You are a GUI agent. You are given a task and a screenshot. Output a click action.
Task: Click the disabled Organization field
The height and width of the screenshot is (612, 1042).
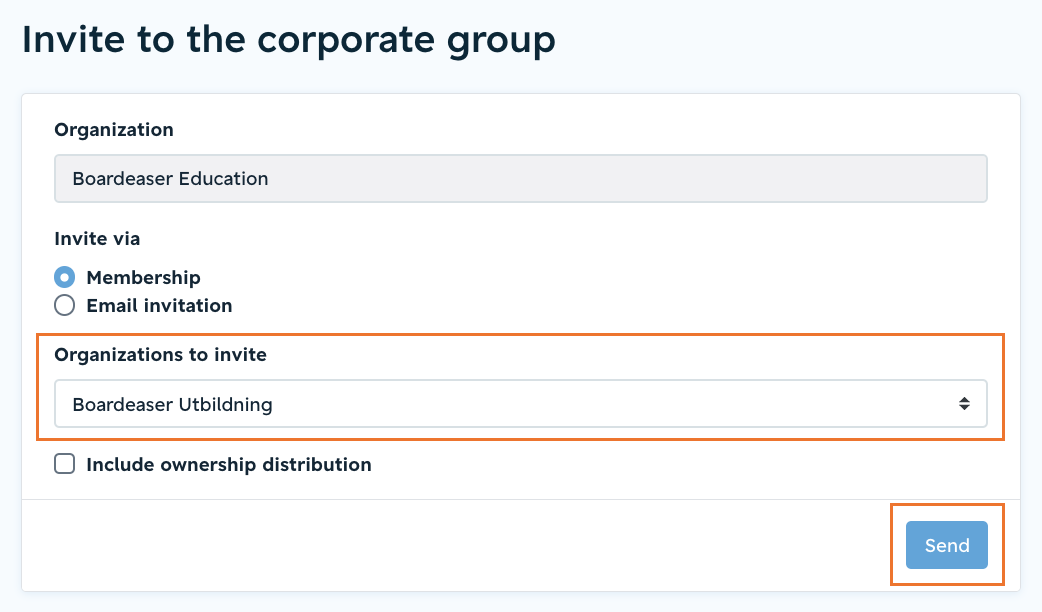click(521, 179)
